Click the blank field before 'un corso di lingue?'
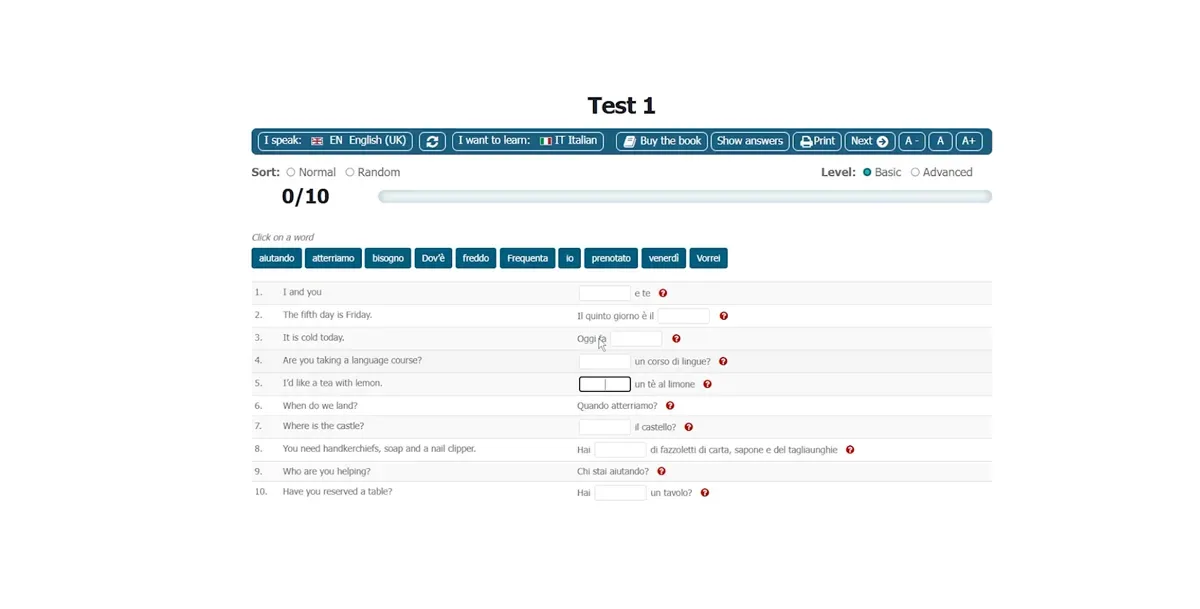The width and height of the screenshot is (1200, 609). pos(605,362)
